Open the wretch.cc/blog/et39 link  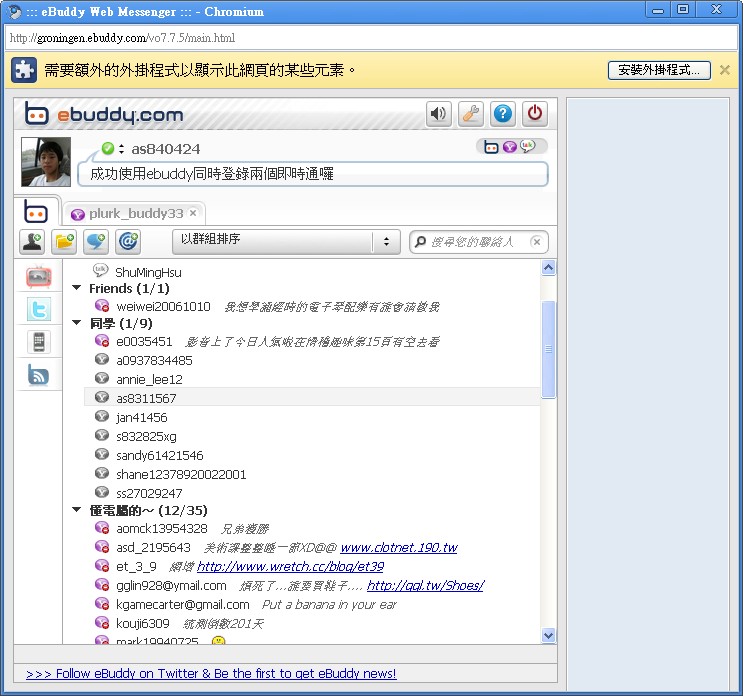(x=290, y=567)
